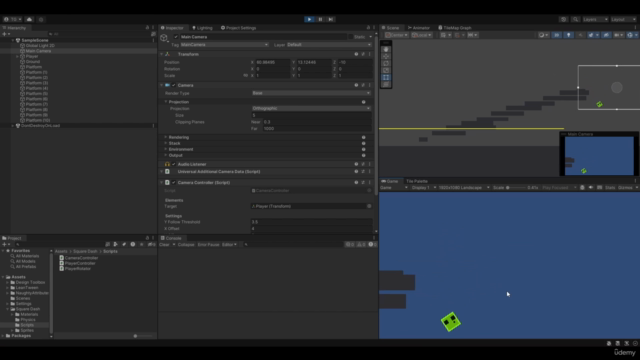Lock the Hierarchy panel
640x360 pixels.
click(x=147, y=28)
